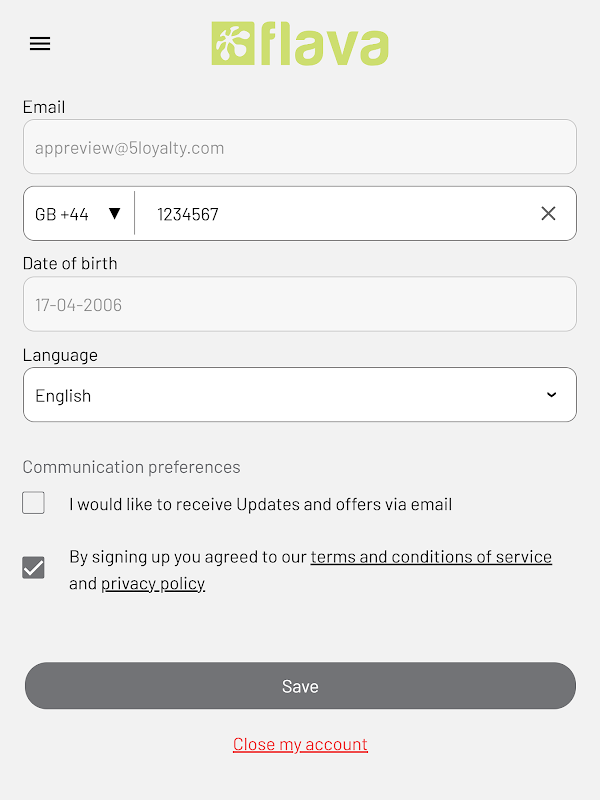Open the hamburger navigation menu
Image resolution: width=600 pixels, height=800 pixels.
pos(40,44)
